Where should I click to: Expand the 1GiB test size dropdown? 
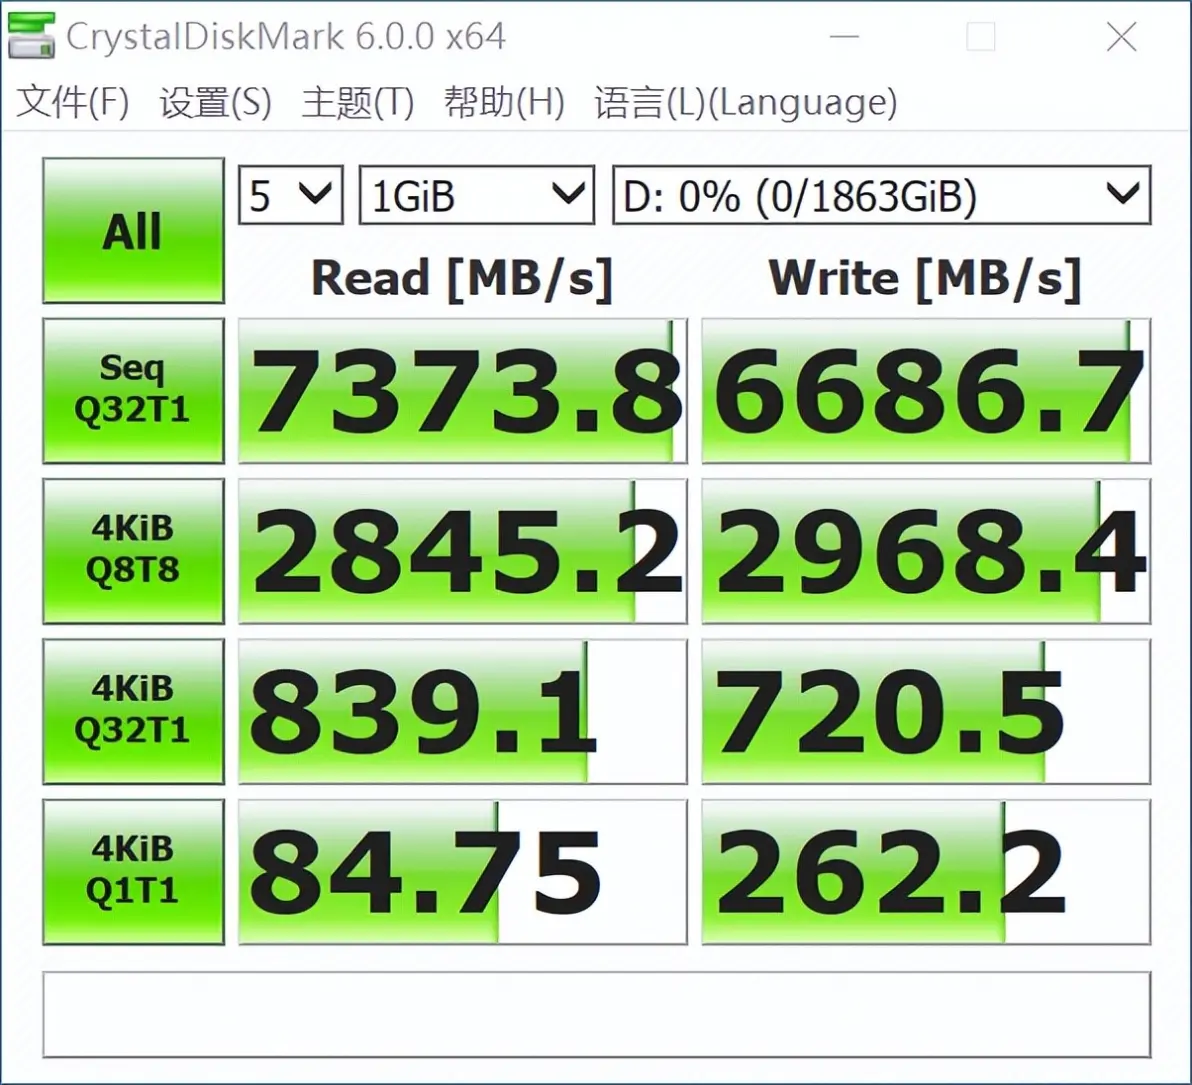[477, 195]
